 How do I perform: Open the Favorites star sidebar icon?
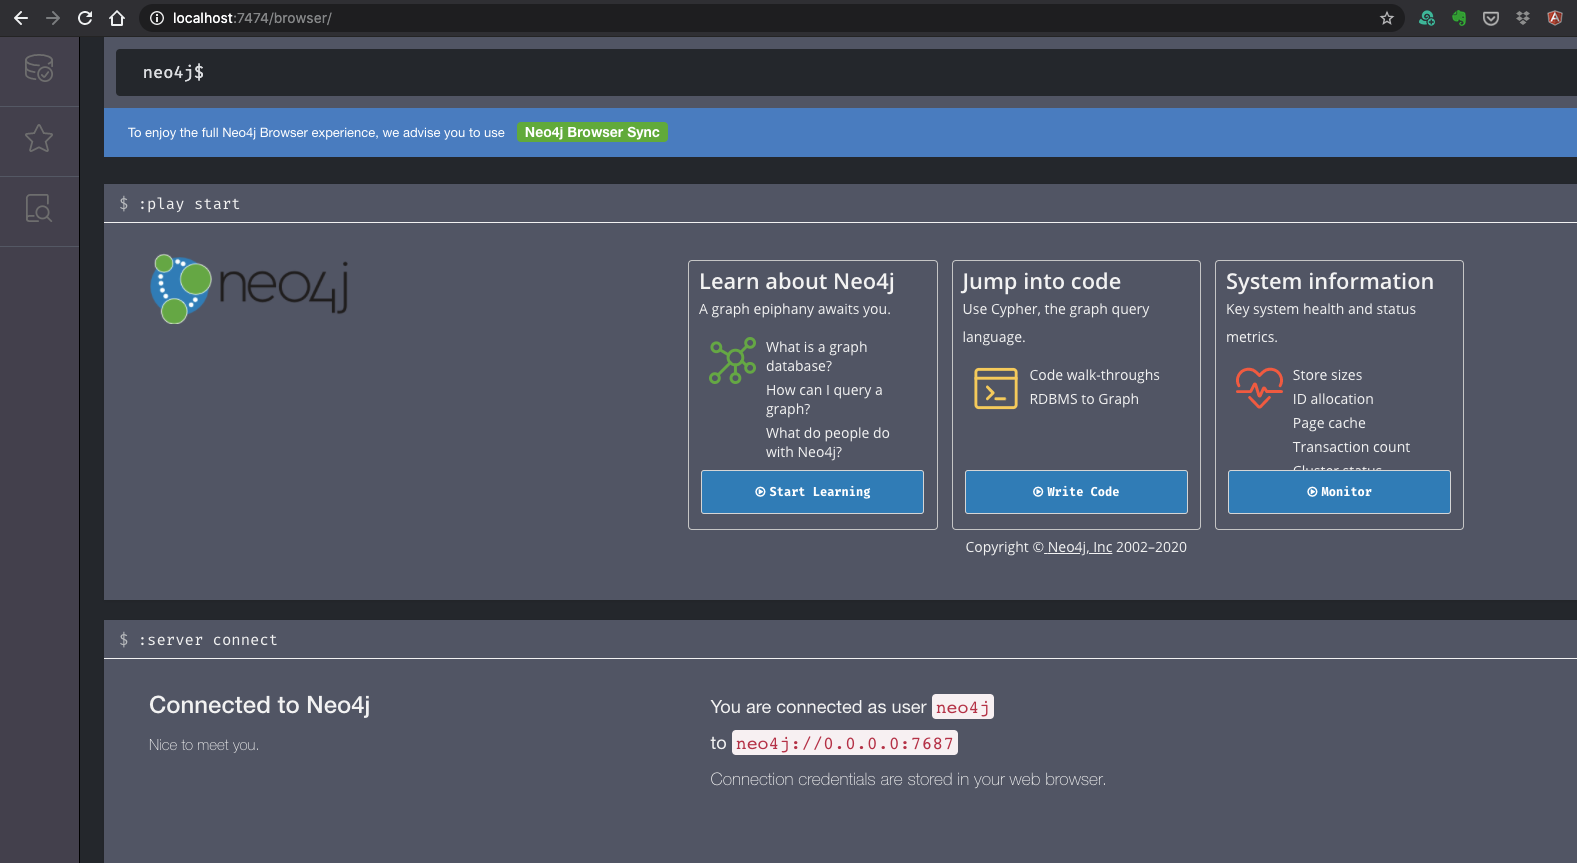39,138
